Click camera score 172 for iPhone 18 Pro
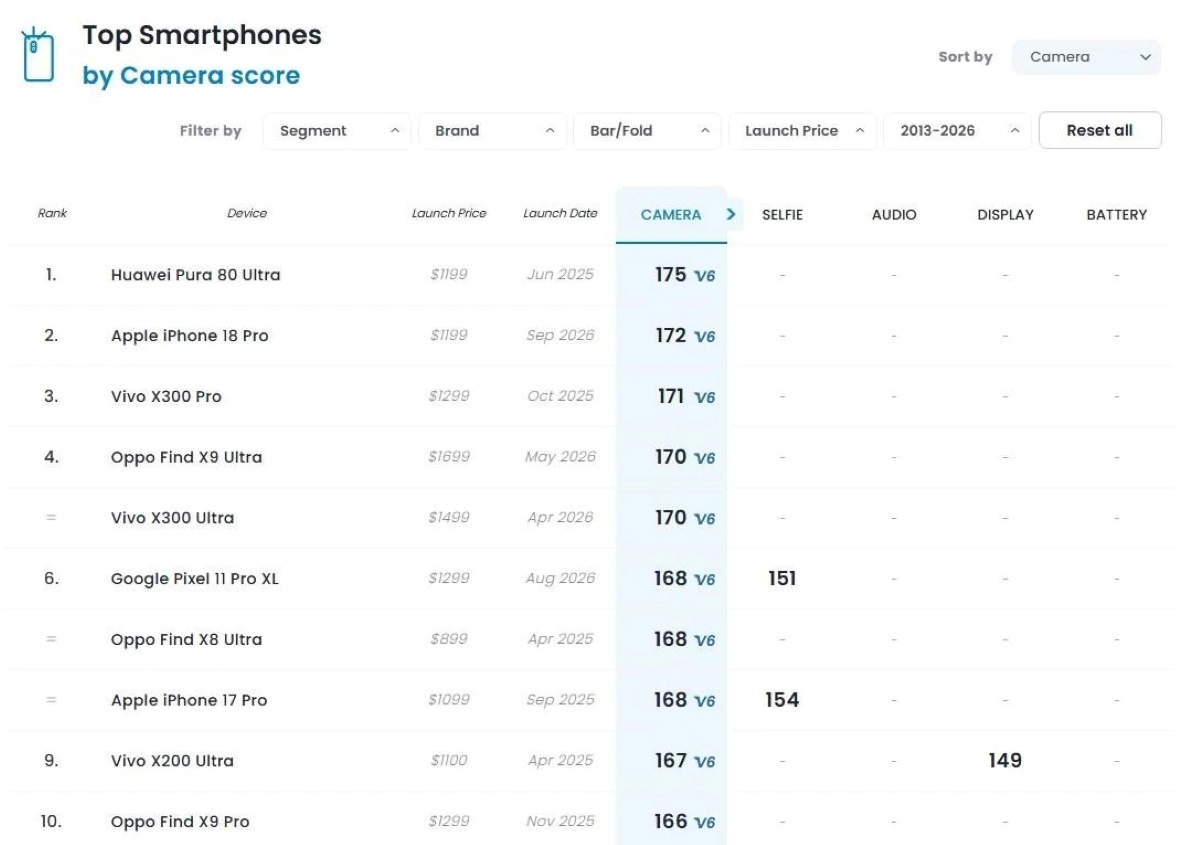Screen dimensions: 1200x845 point(671,336)
